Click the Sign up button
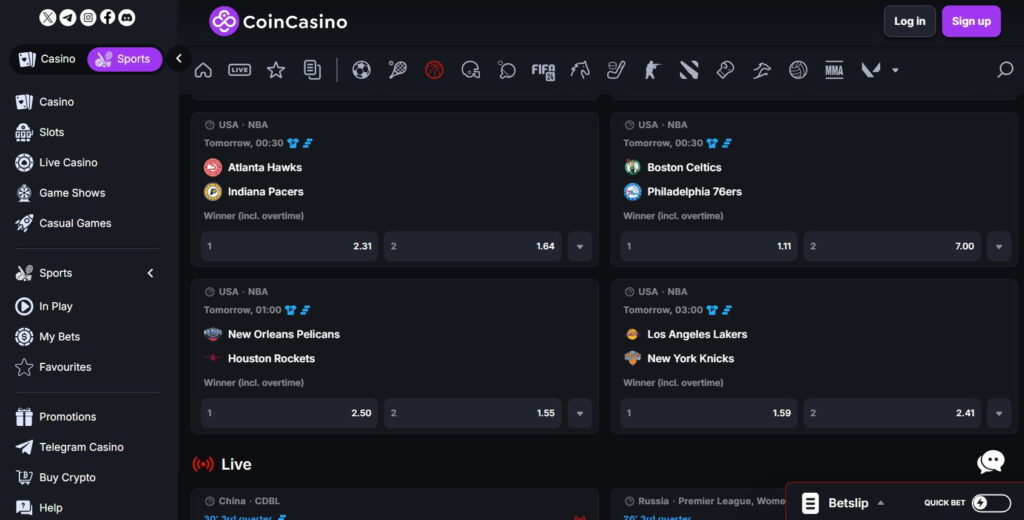The width and height of the screenshot is (1024, 520). (x=971, y=21)
